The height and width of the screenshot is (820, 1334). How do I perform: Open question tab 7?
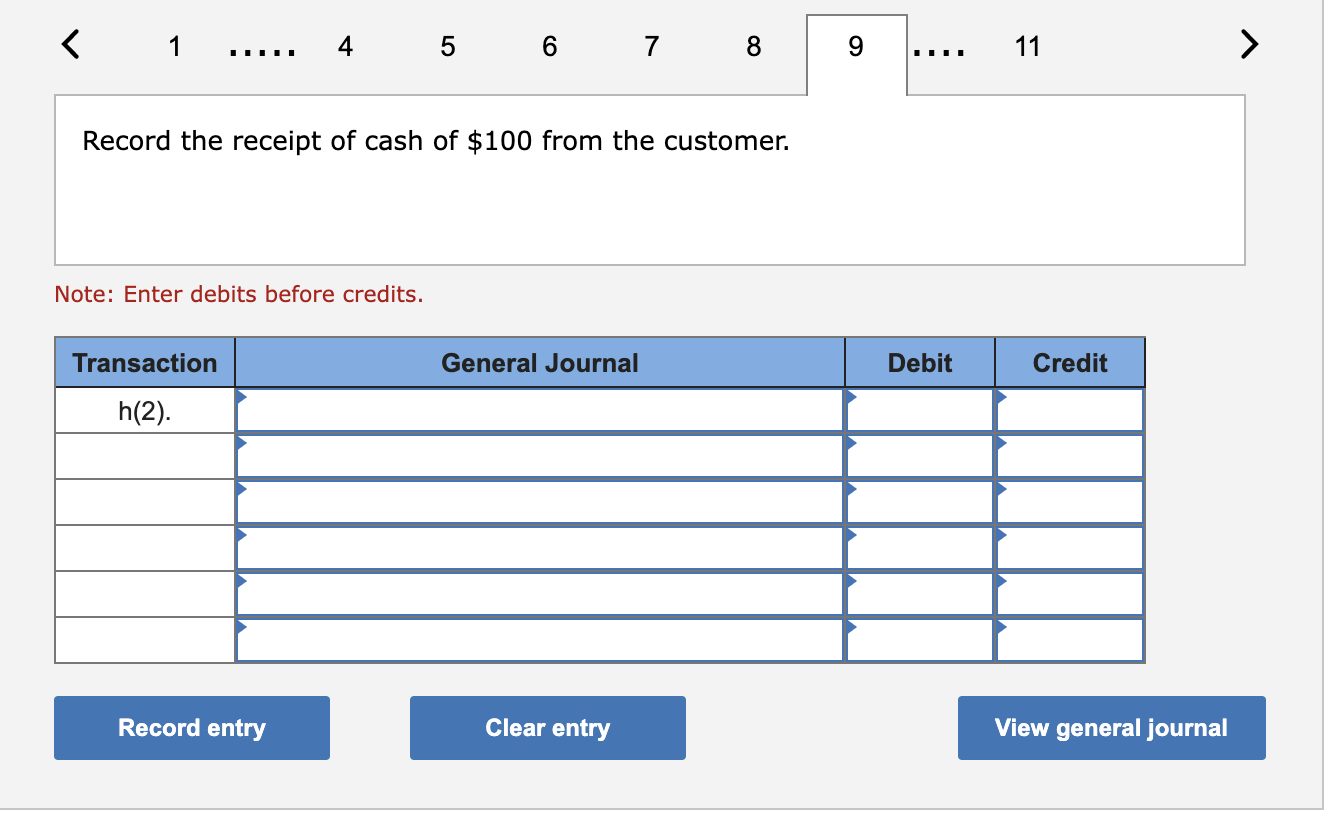[651, 46]
